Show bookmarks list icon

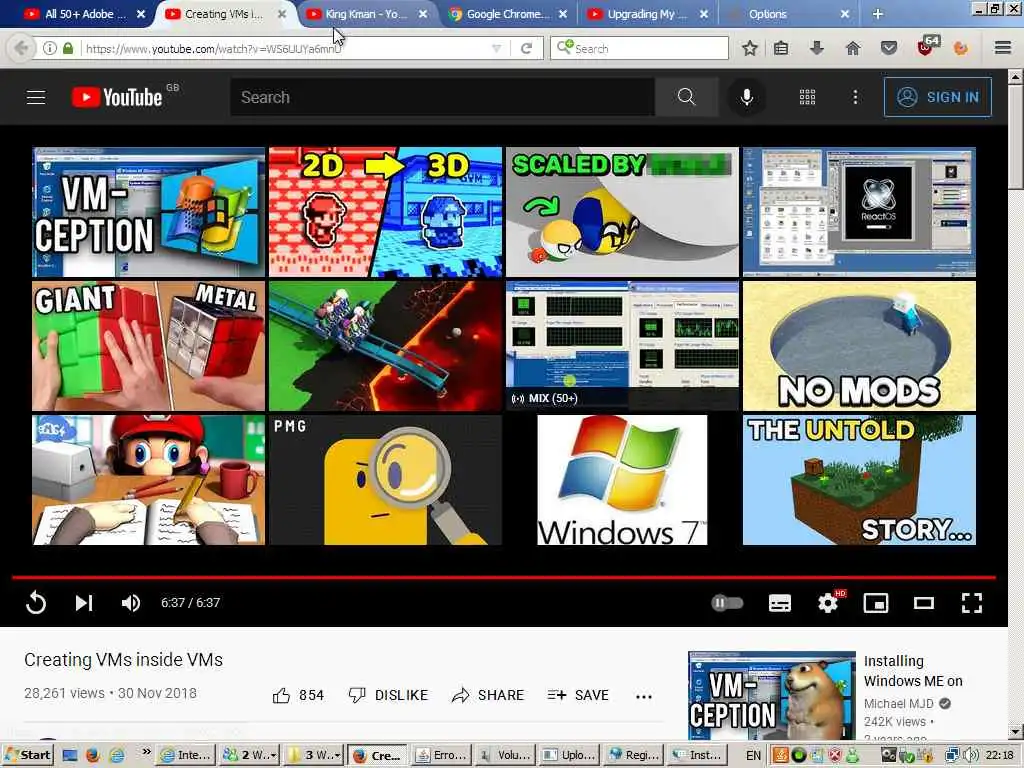[x=781, y=48]
